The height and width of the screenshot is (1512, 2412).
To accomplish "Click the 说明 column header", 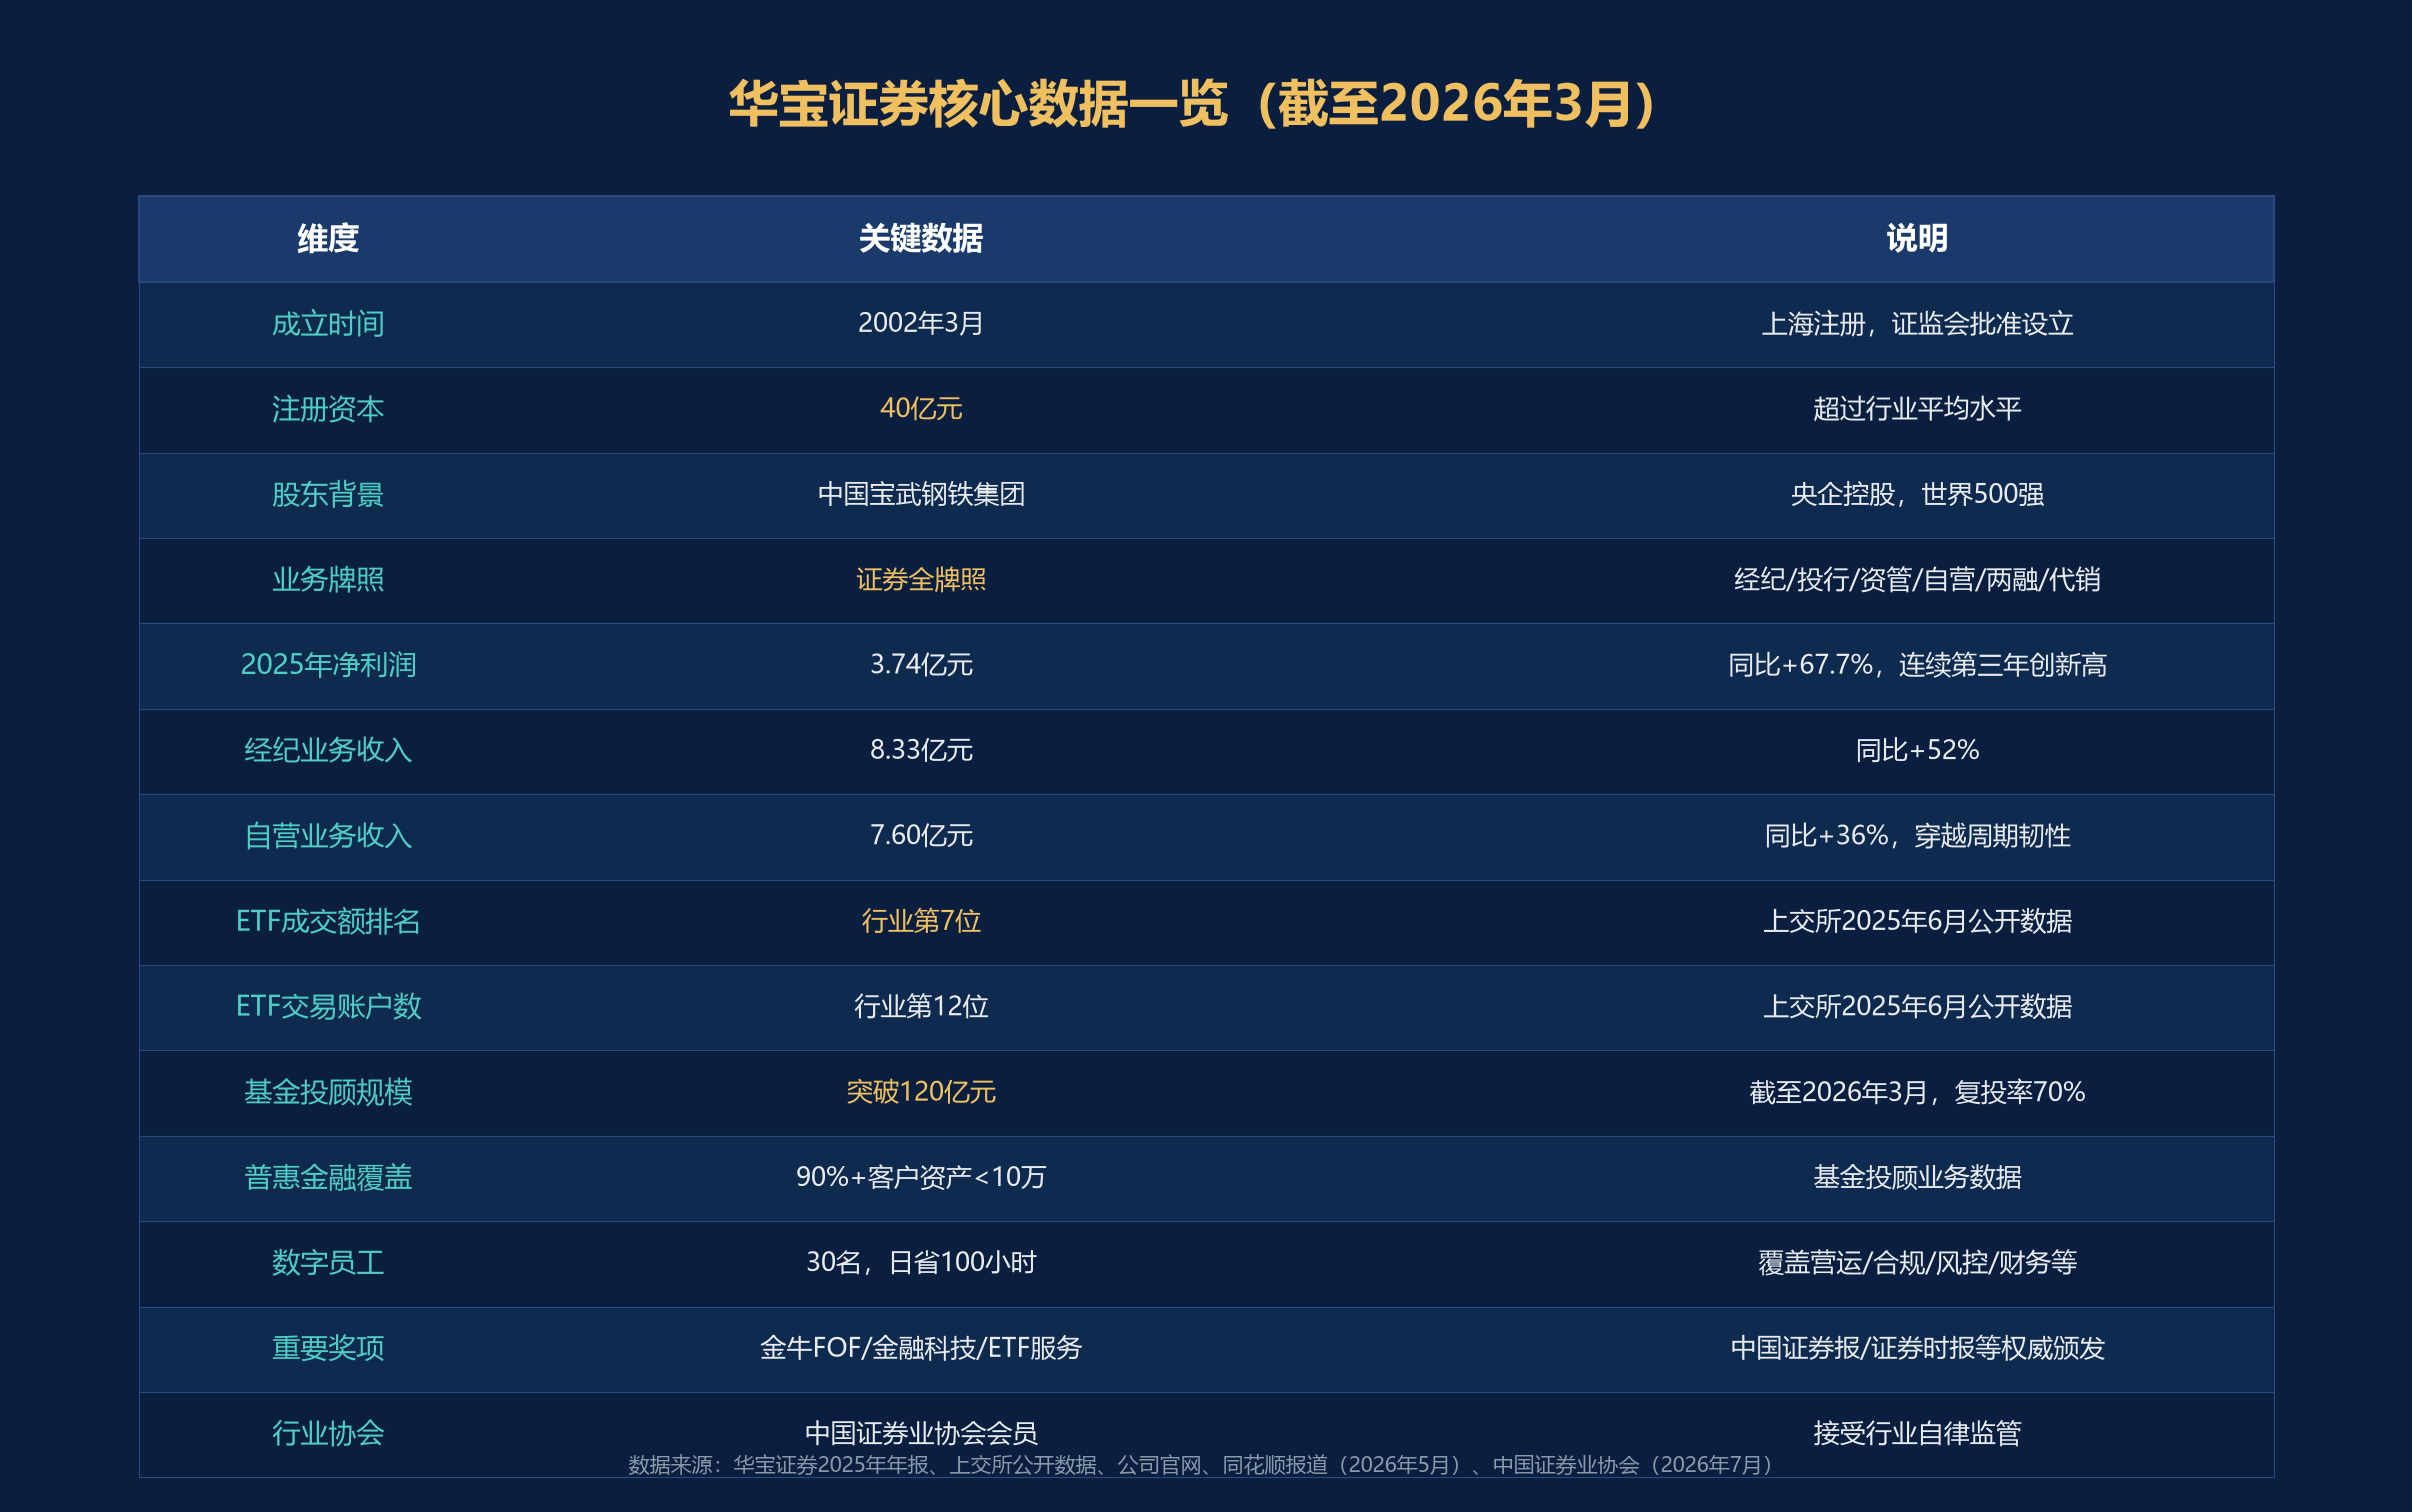I will pos(1917,238).
